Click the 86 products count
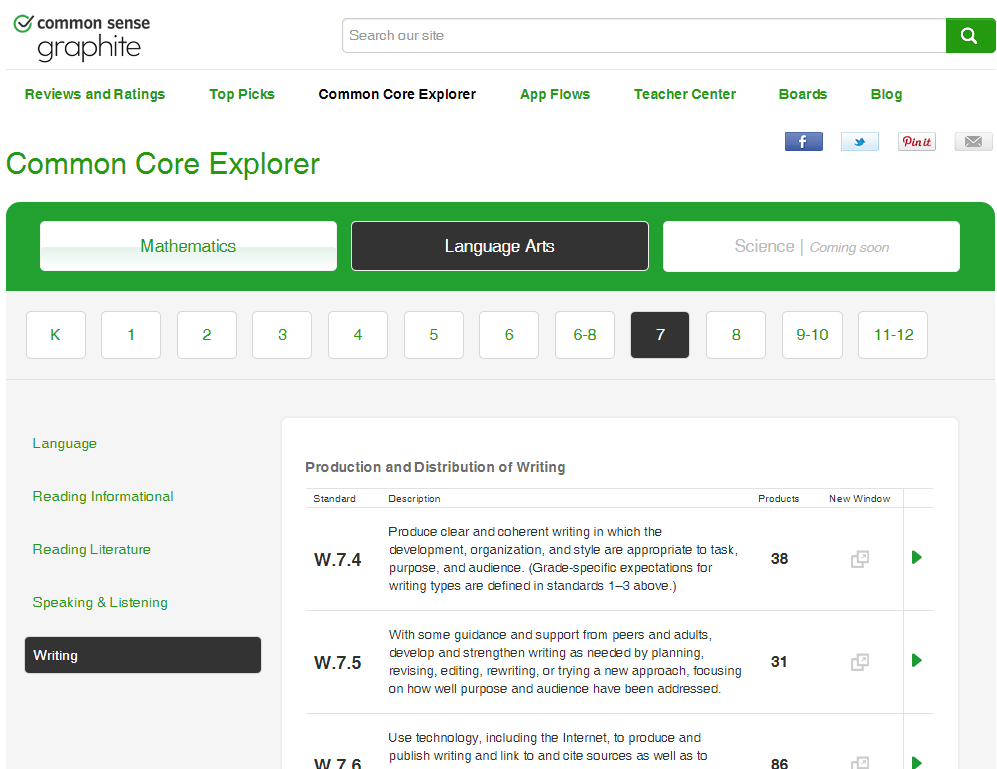 [x=780, y=763]
